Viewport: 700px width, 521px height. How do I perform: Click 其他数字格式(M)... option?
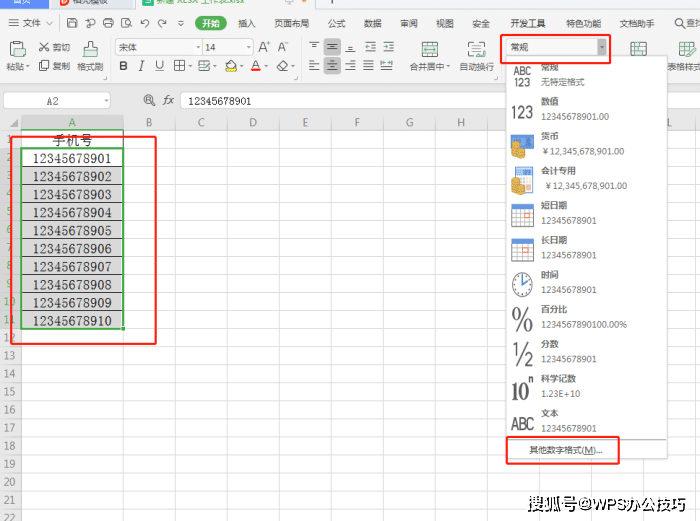(x=566, y=450)
